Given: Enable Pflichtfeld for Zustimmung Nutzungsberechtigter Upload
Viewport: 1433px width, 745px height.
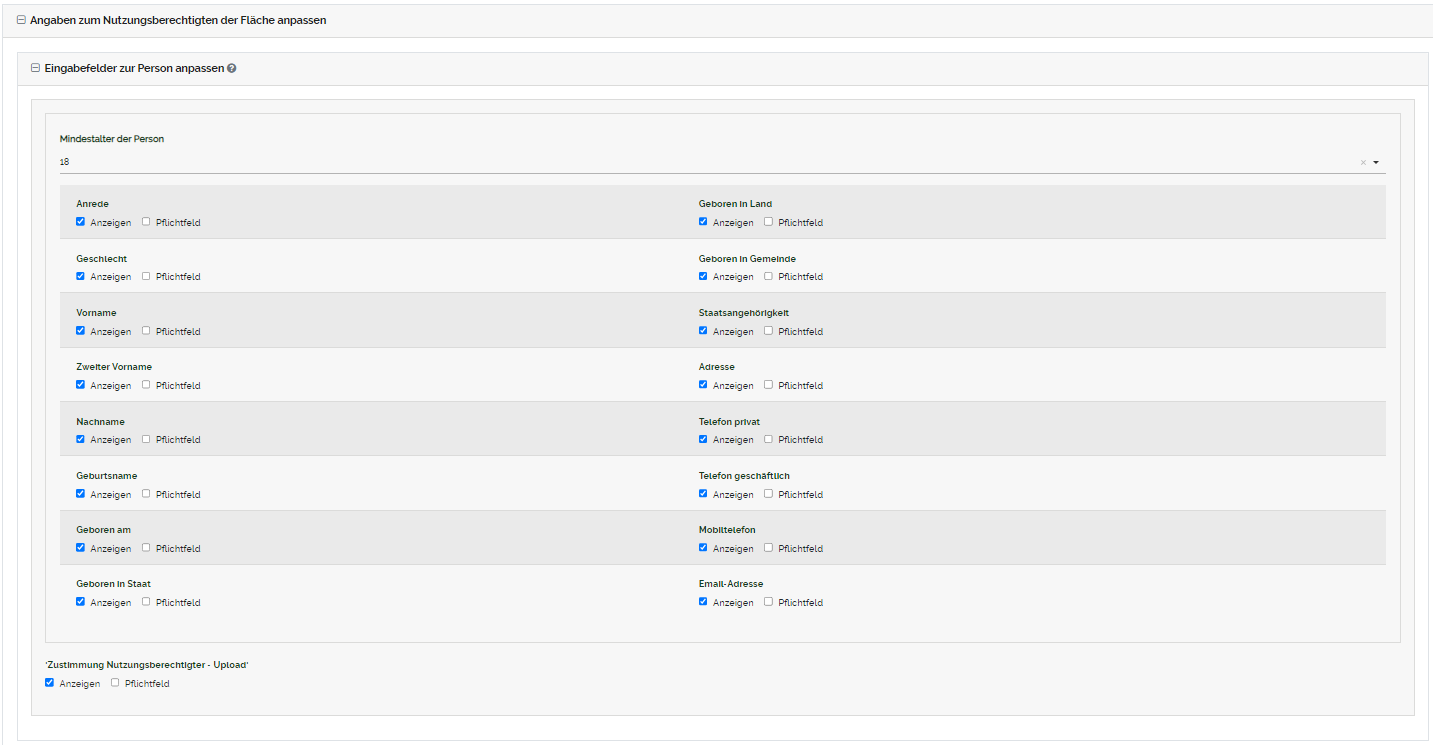Looking at the screenshot, I should click(115, 683).
